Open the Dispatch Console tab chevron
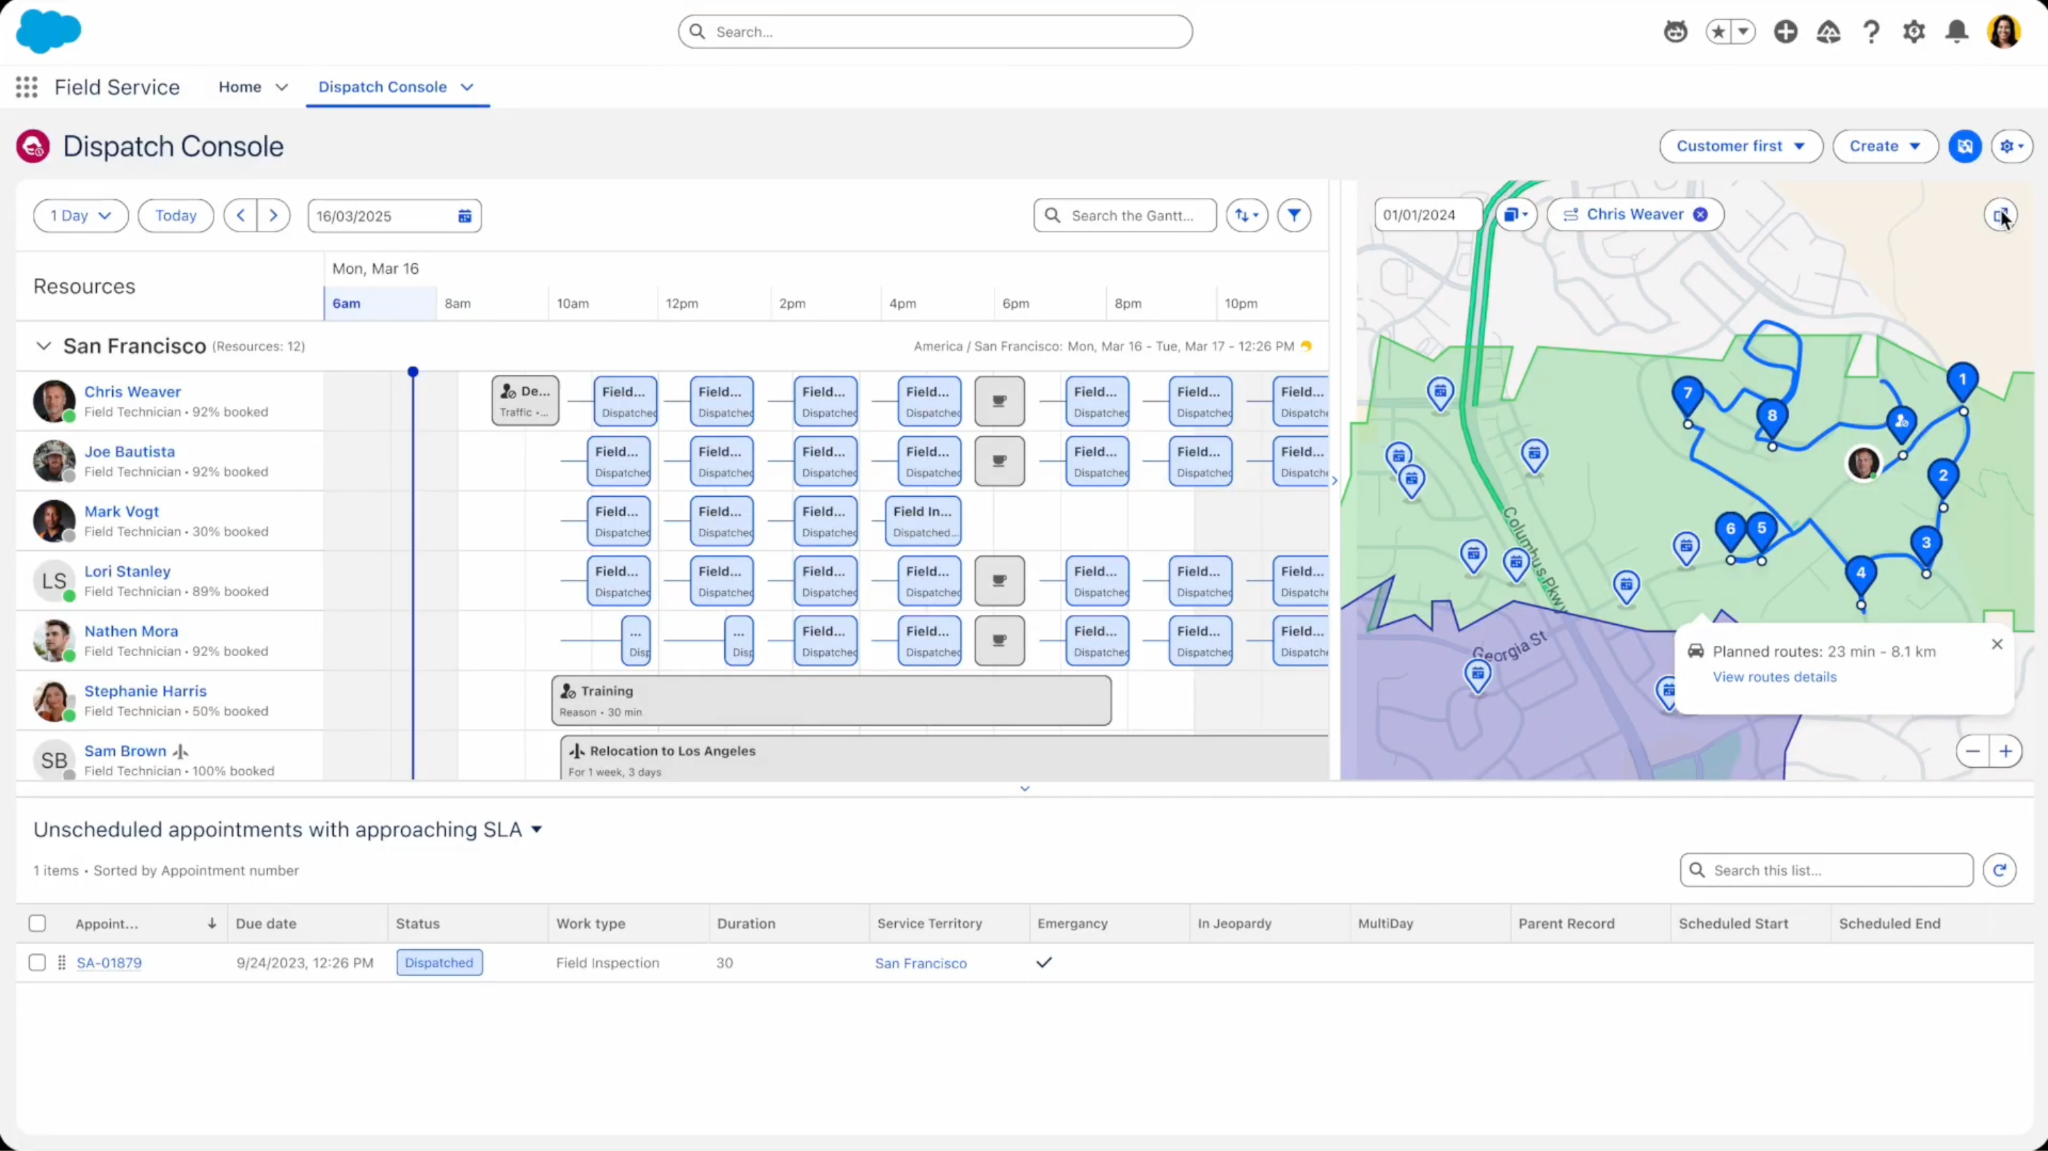This screenshot has height=1151, width=2048. click(467, 87)
